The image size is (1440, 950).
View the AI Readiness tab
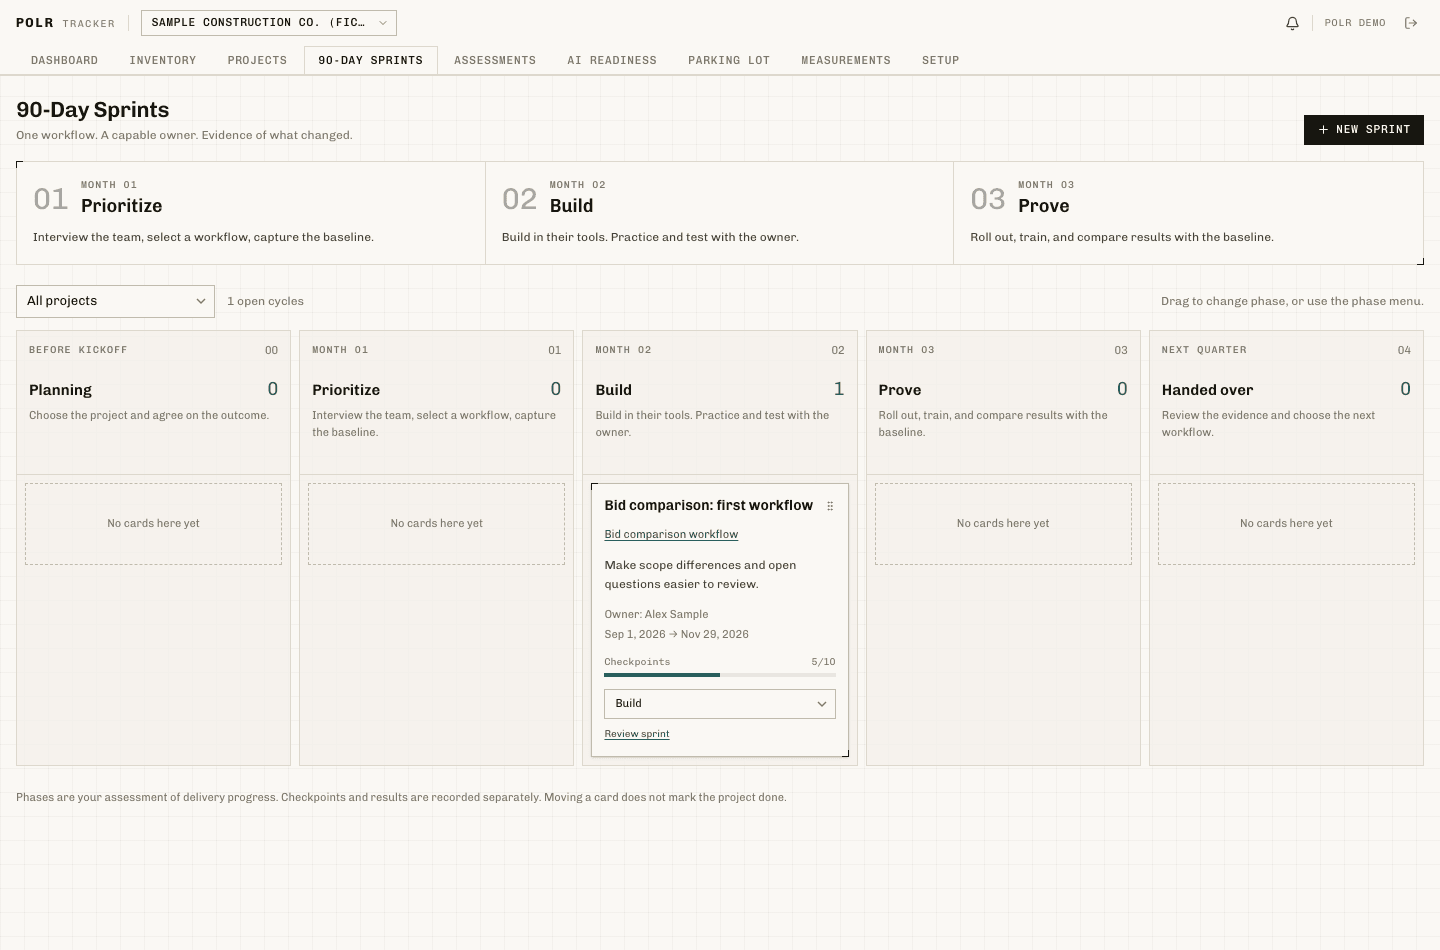tap(612, 60)
